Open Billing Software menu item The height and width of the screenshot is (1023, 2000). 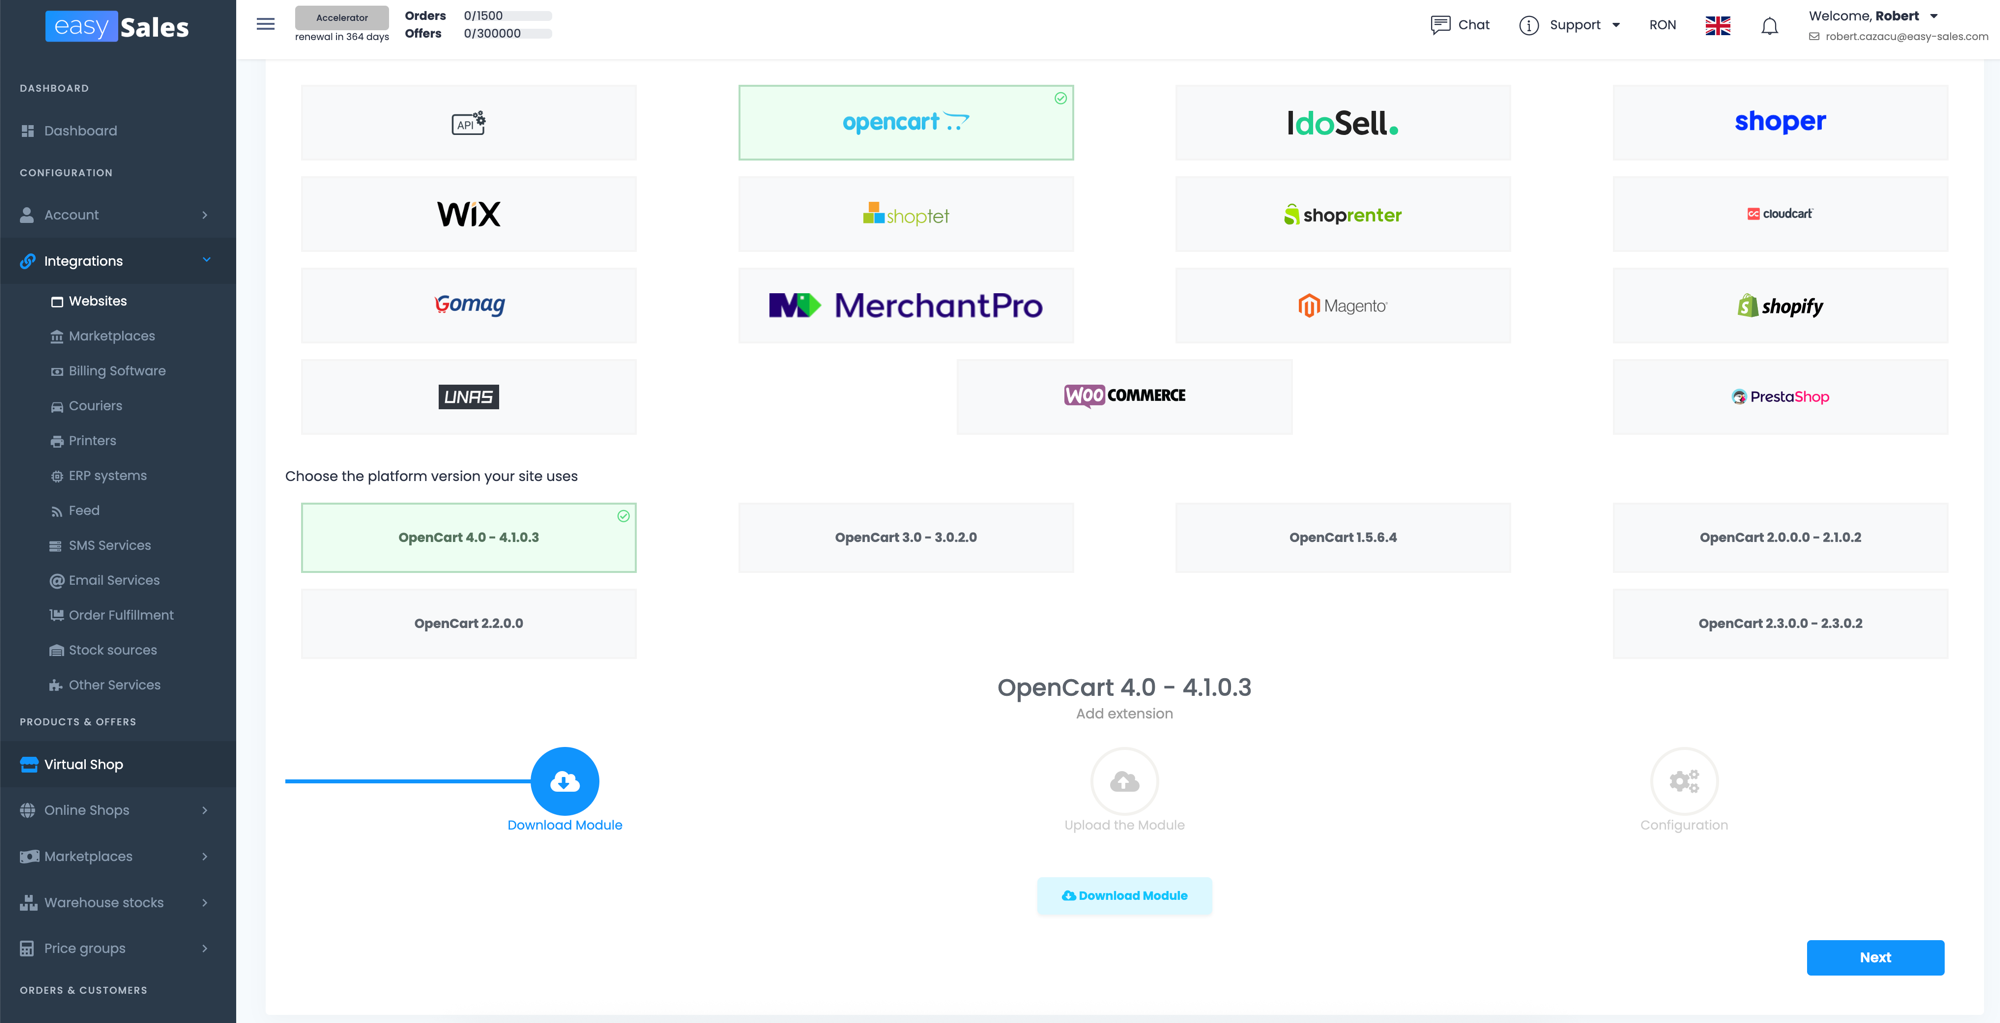pos(117,371)
